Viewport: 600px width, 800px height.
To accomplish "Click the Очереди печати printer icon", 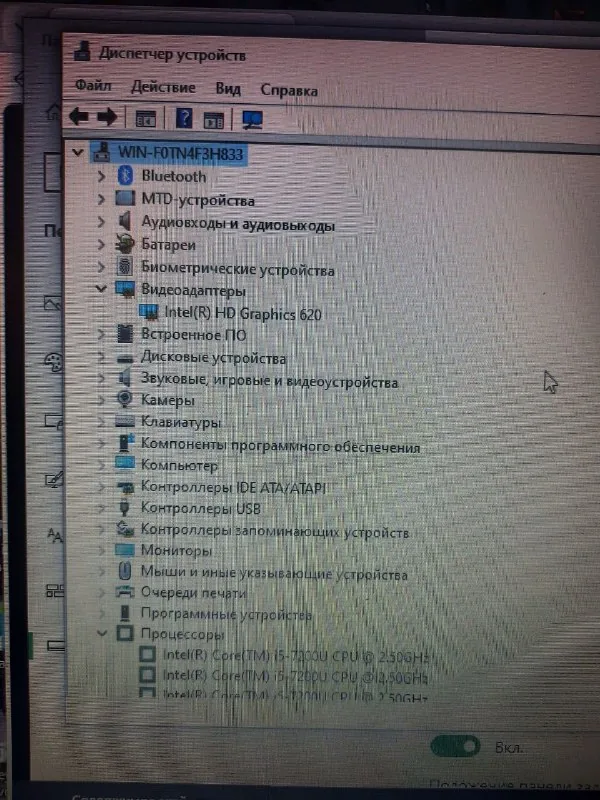I will [125, 592].
